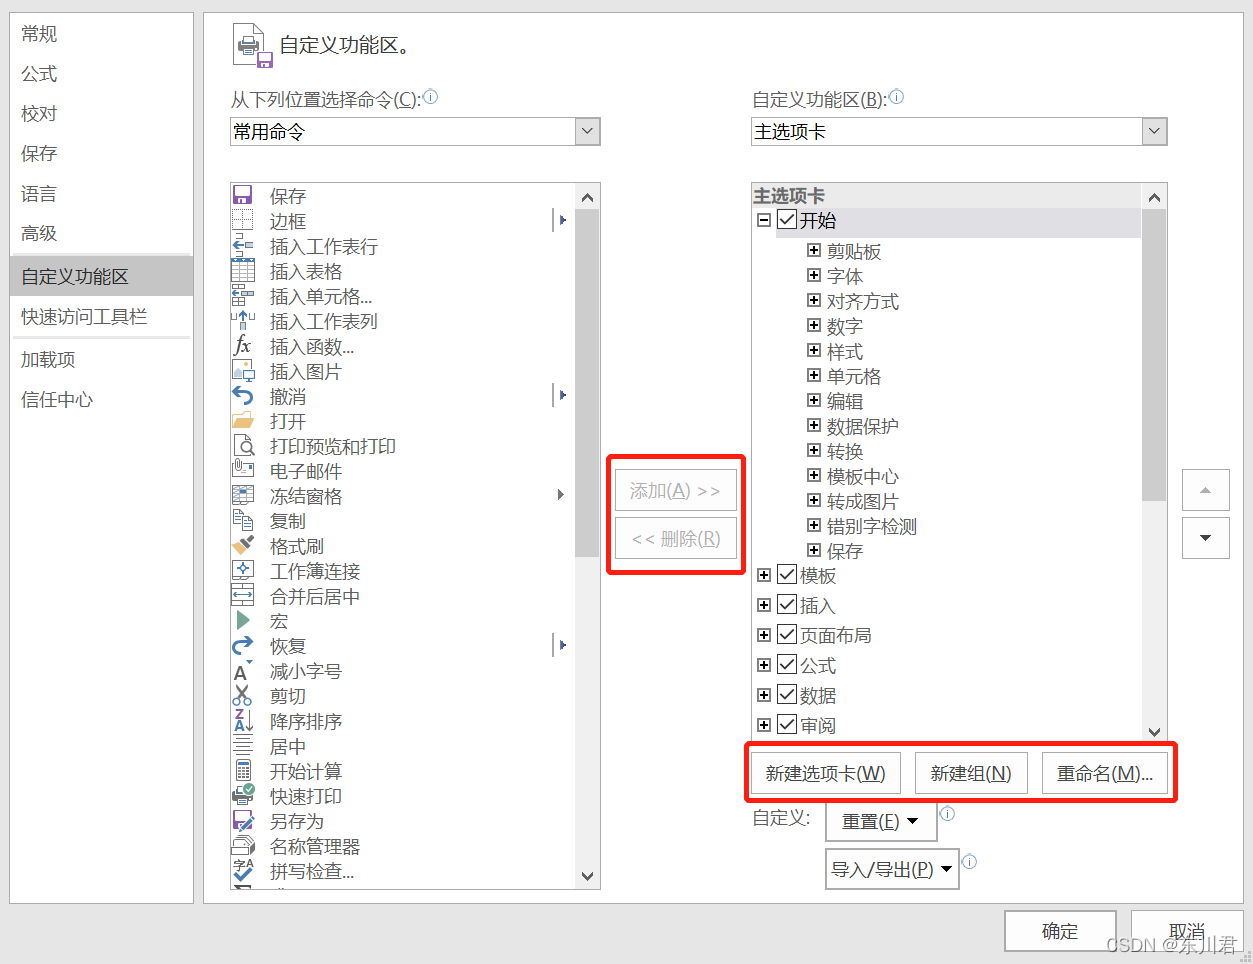Click the 另存为 save-as icon

tap(243, 820)
